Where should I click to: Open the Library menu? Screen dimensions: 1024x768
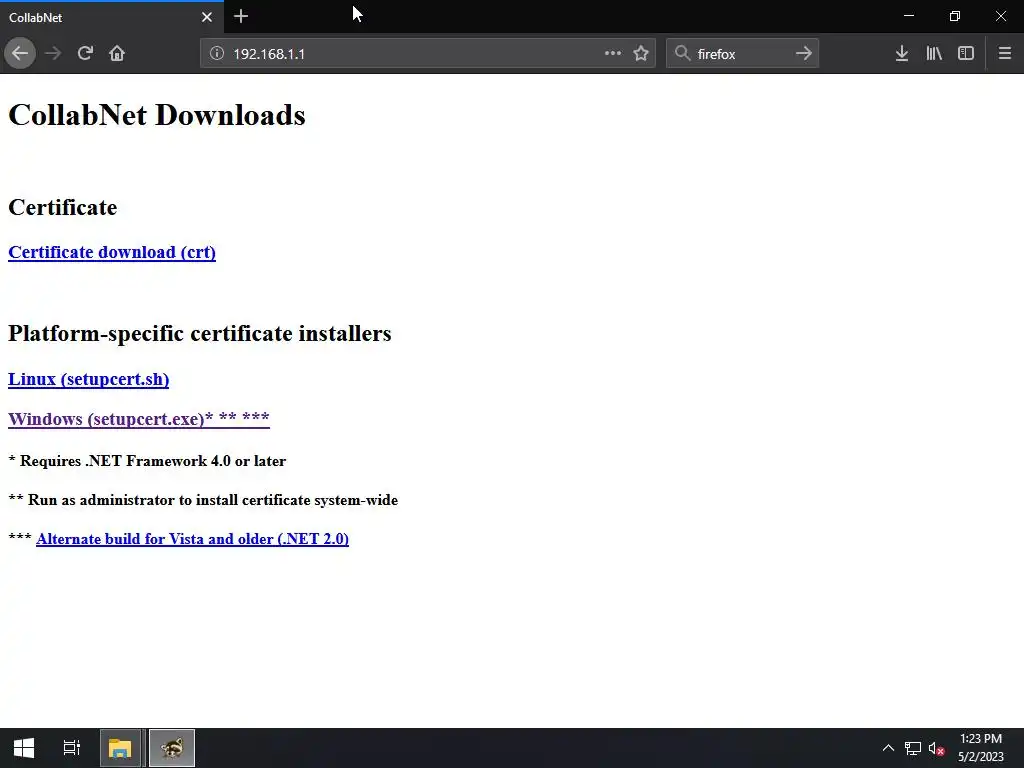click(x=934, y=54)
